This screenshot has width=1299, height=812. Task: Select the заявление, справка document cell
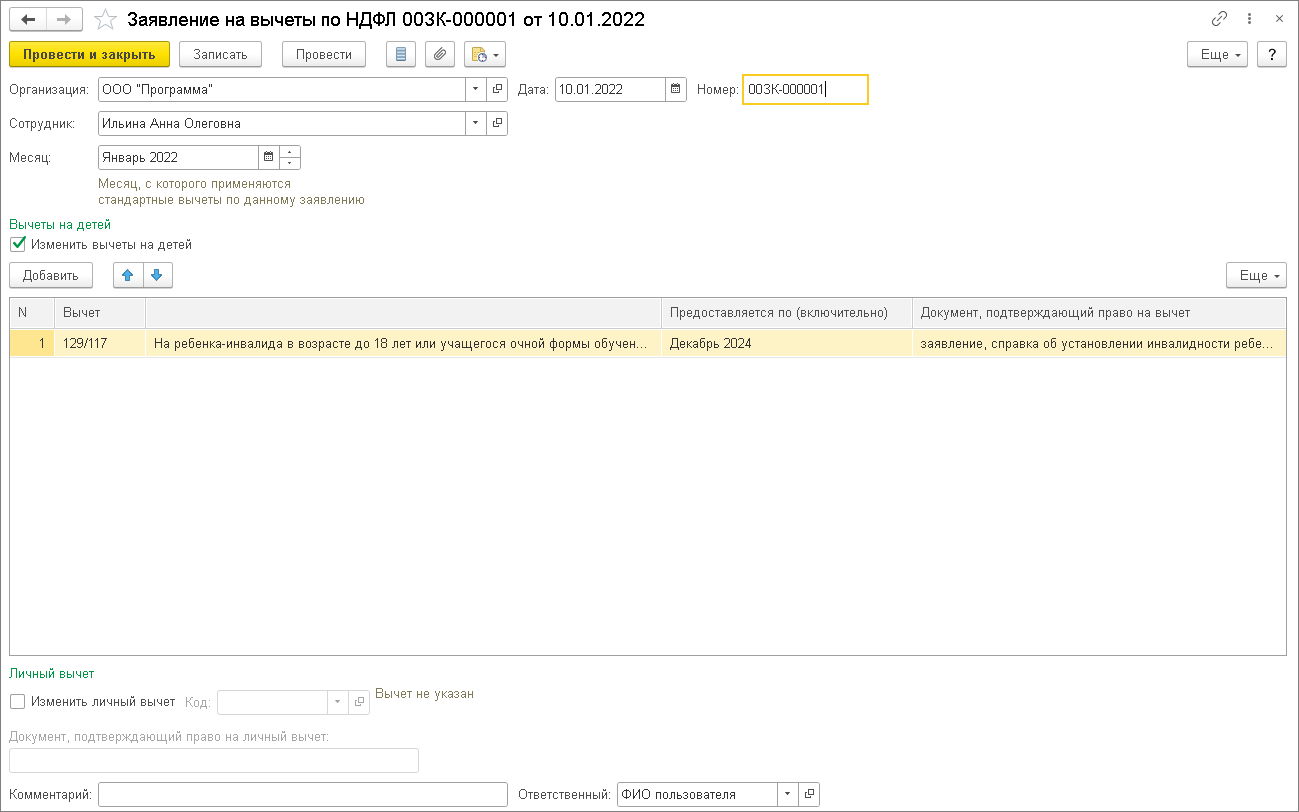click(x=1100, y=343)
